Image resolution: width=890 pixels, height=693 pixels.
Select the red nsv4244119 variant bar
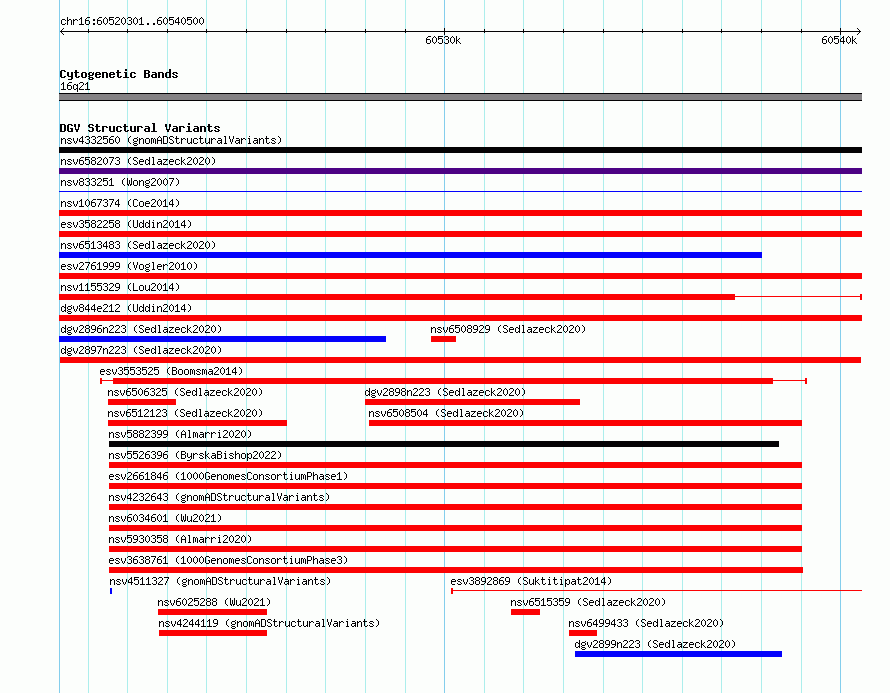[x=213, y=633]
